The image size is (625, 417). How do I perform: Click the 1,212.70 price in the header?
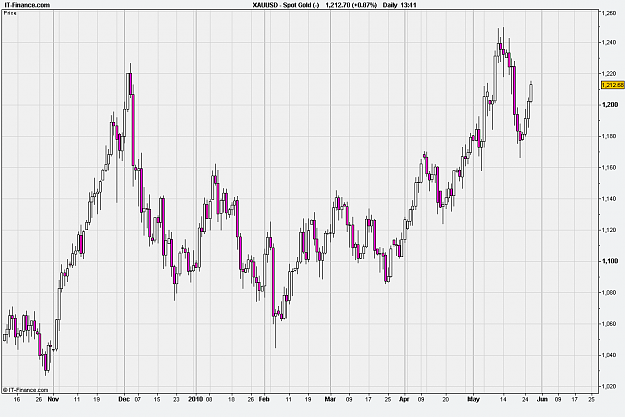(338, 5)
